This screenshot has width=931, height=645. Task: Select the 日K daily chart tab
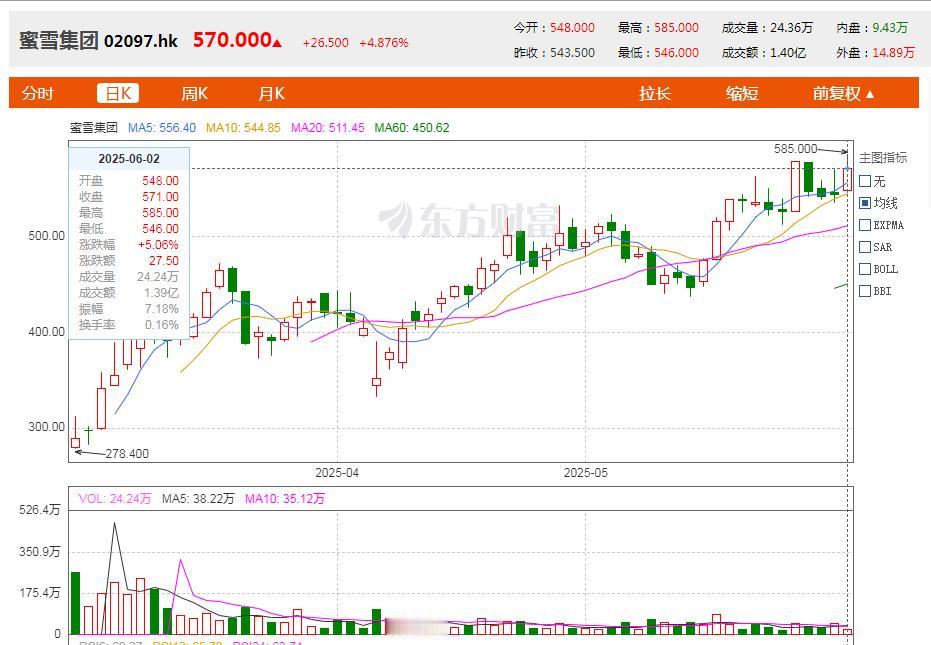click(118, 93)
